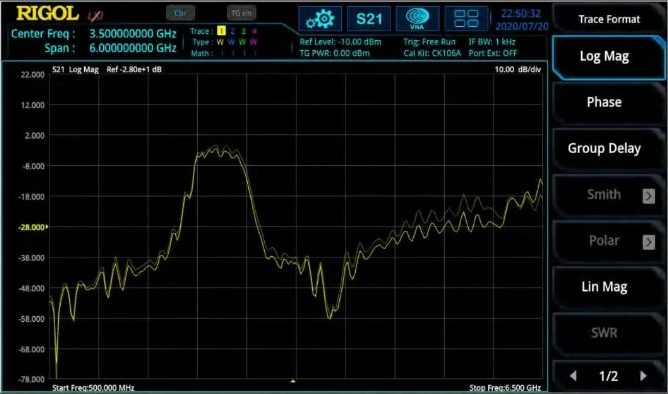The image size is (668, 394).
Task: Toggle the Cor correction indicator
Action: [x=180, y=13]
